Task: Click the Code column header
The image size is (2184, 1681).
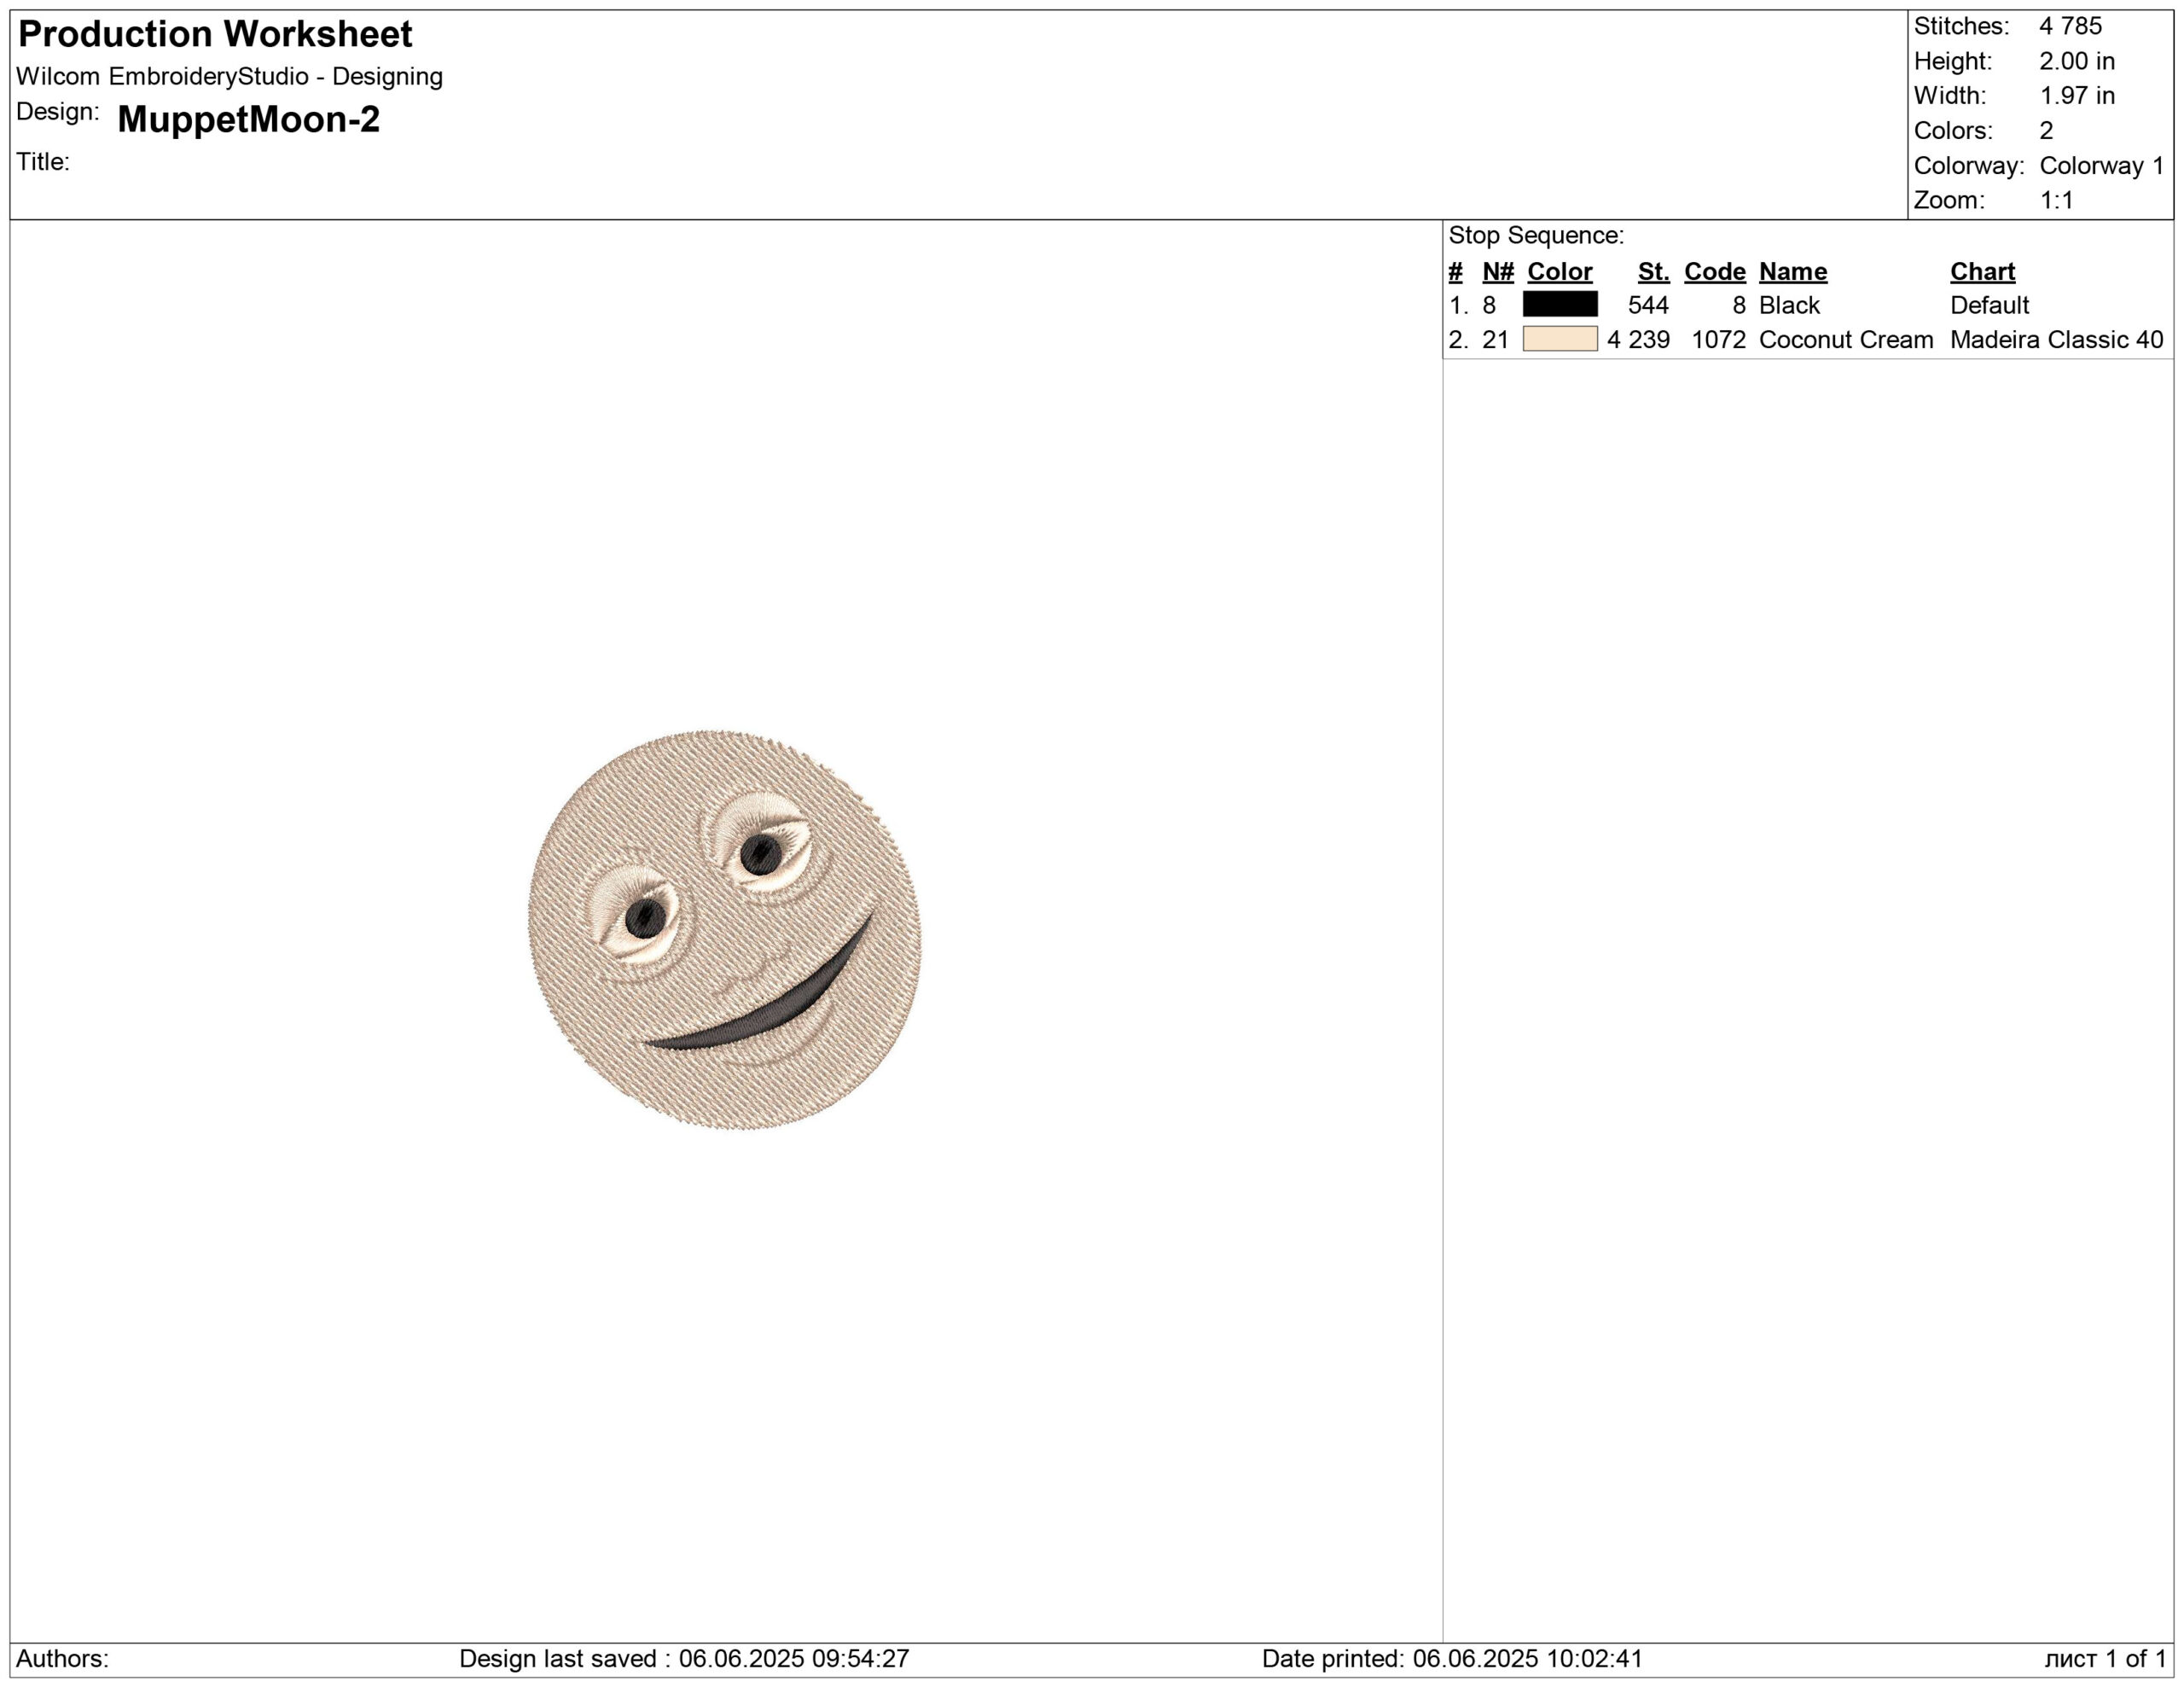Action: click(1714, 271)
